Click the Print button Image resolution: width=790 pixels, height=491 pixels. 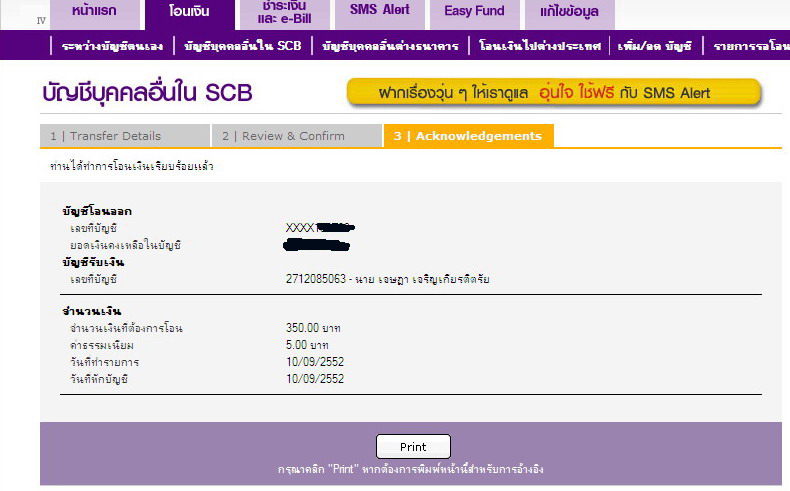413,447
